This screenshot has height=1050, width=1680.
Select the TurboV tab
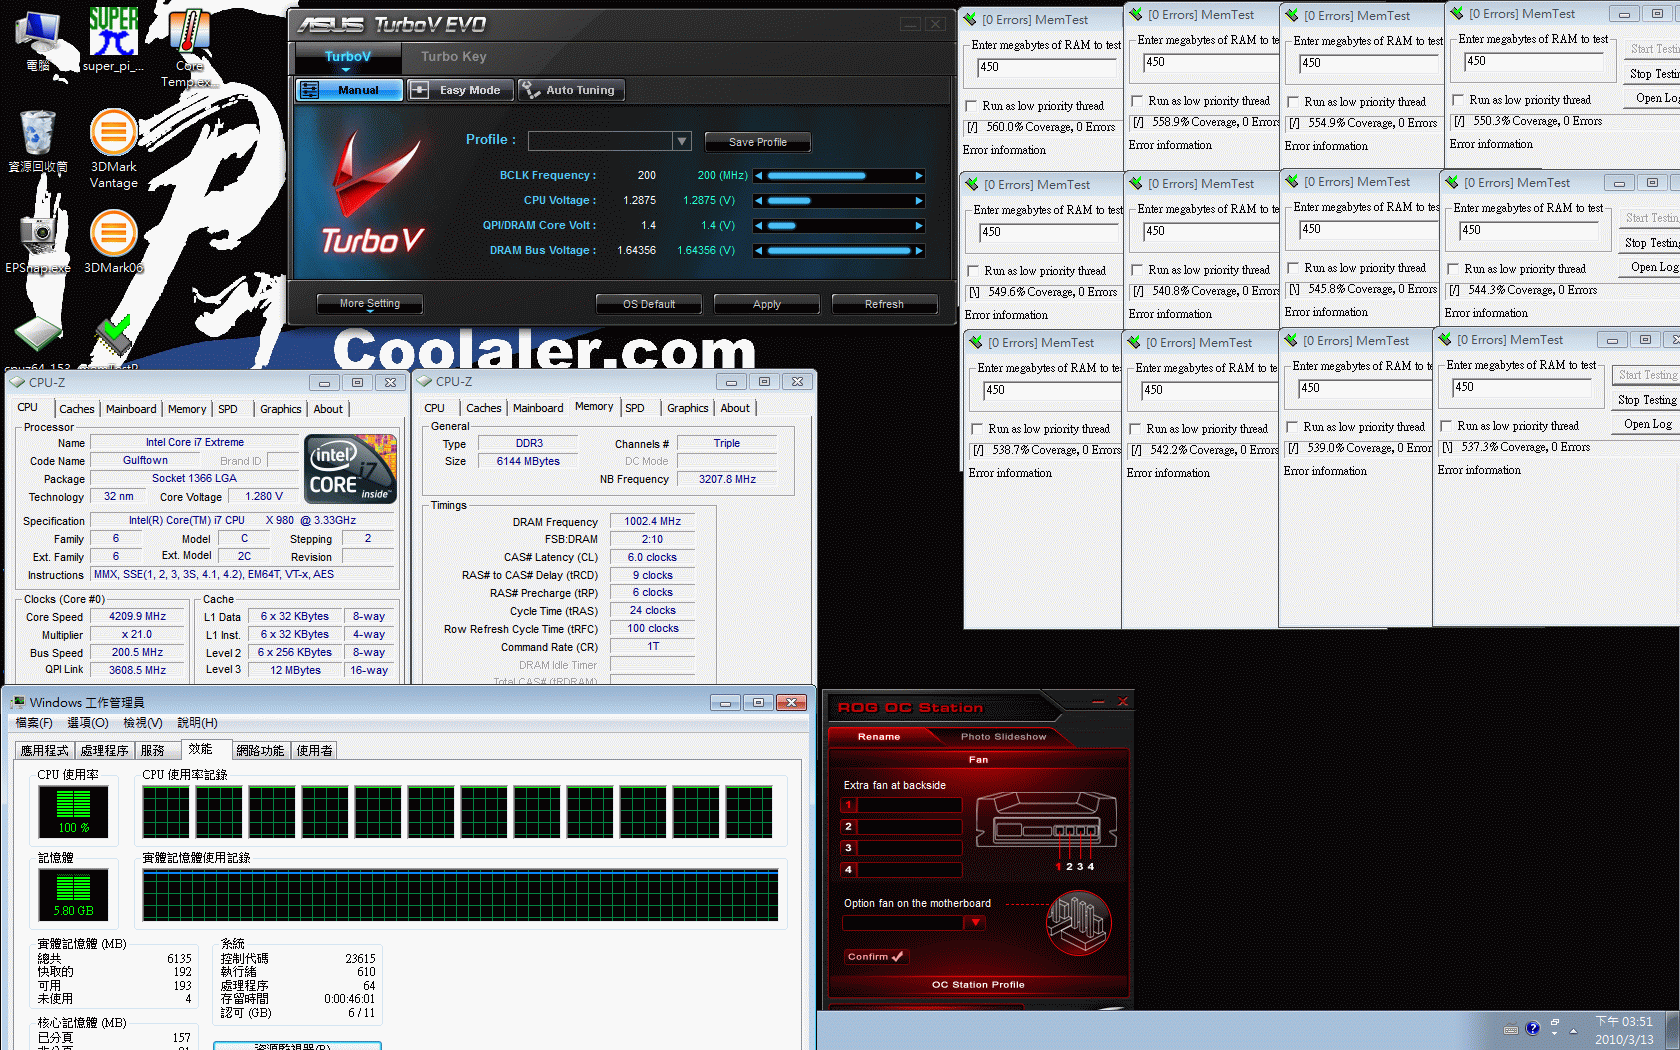pos(347,57)
